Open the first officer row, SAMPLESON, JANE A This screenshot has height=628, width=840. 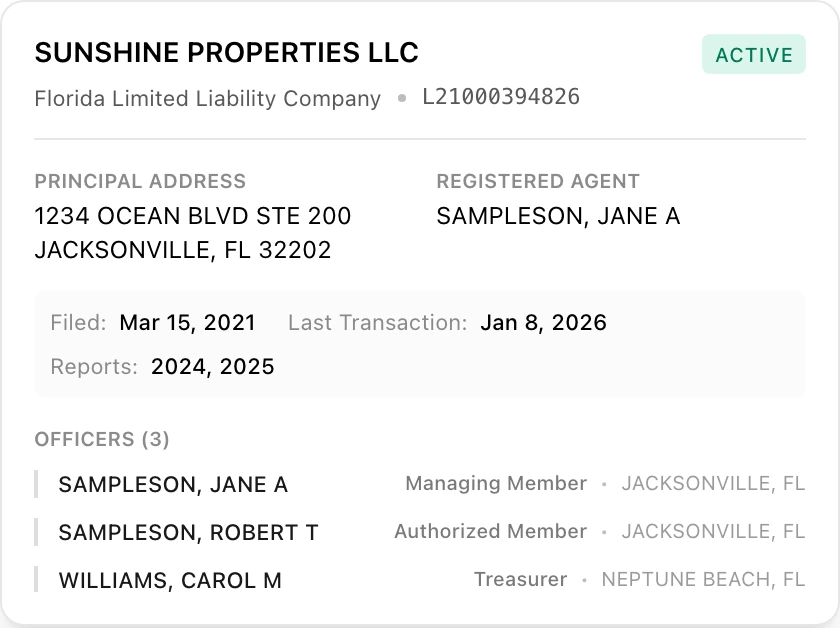point(173,485)
